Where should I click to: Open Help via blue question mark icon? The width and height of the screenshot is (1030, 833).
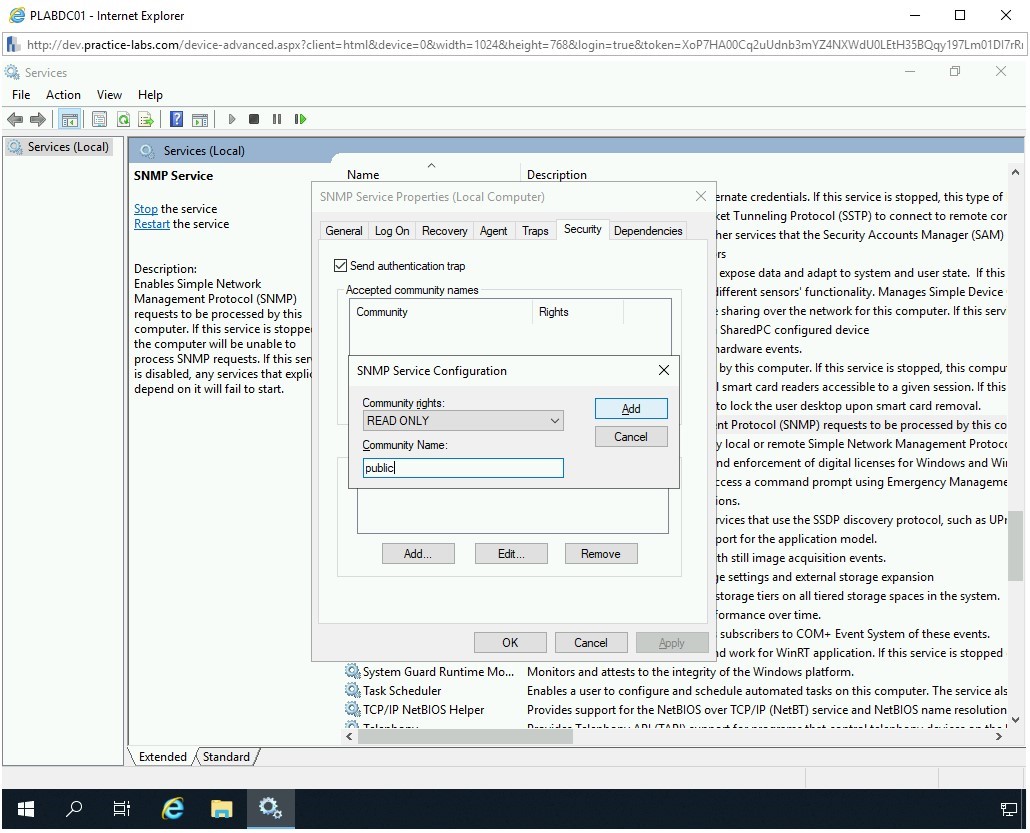pos(176,119)
